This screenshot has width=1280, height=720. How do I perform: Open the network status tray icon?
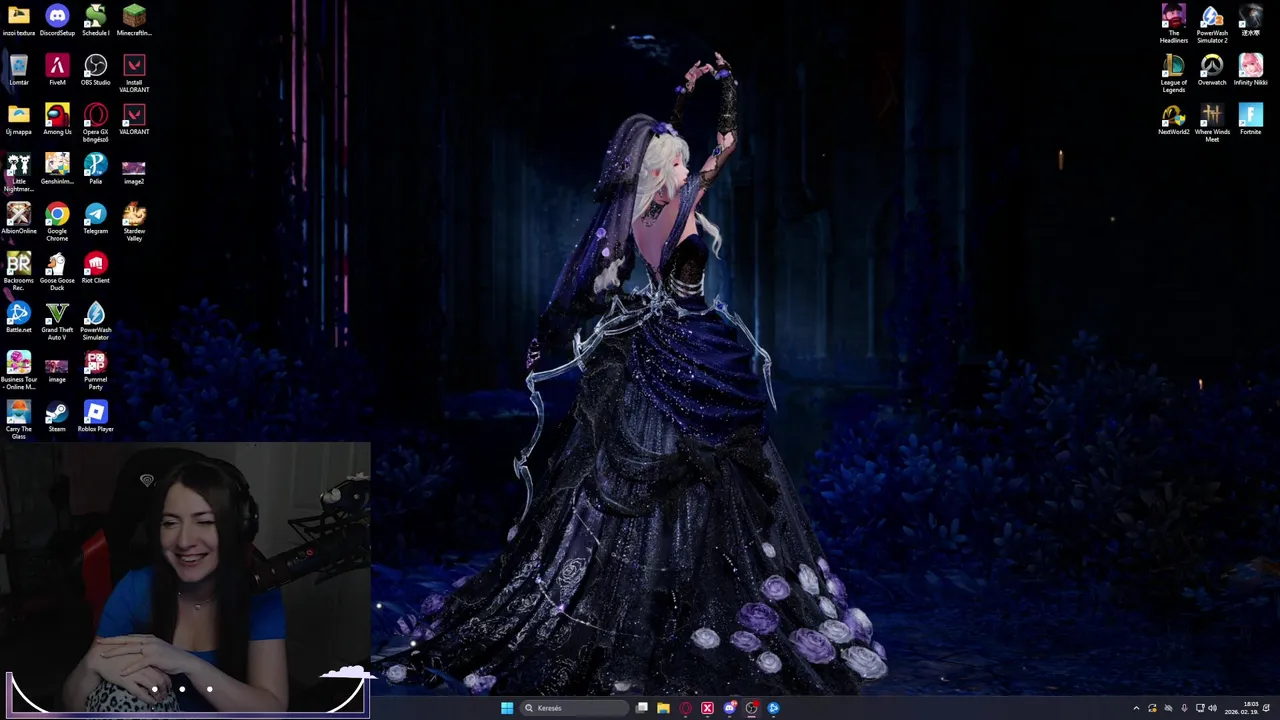click(1200, 708)
